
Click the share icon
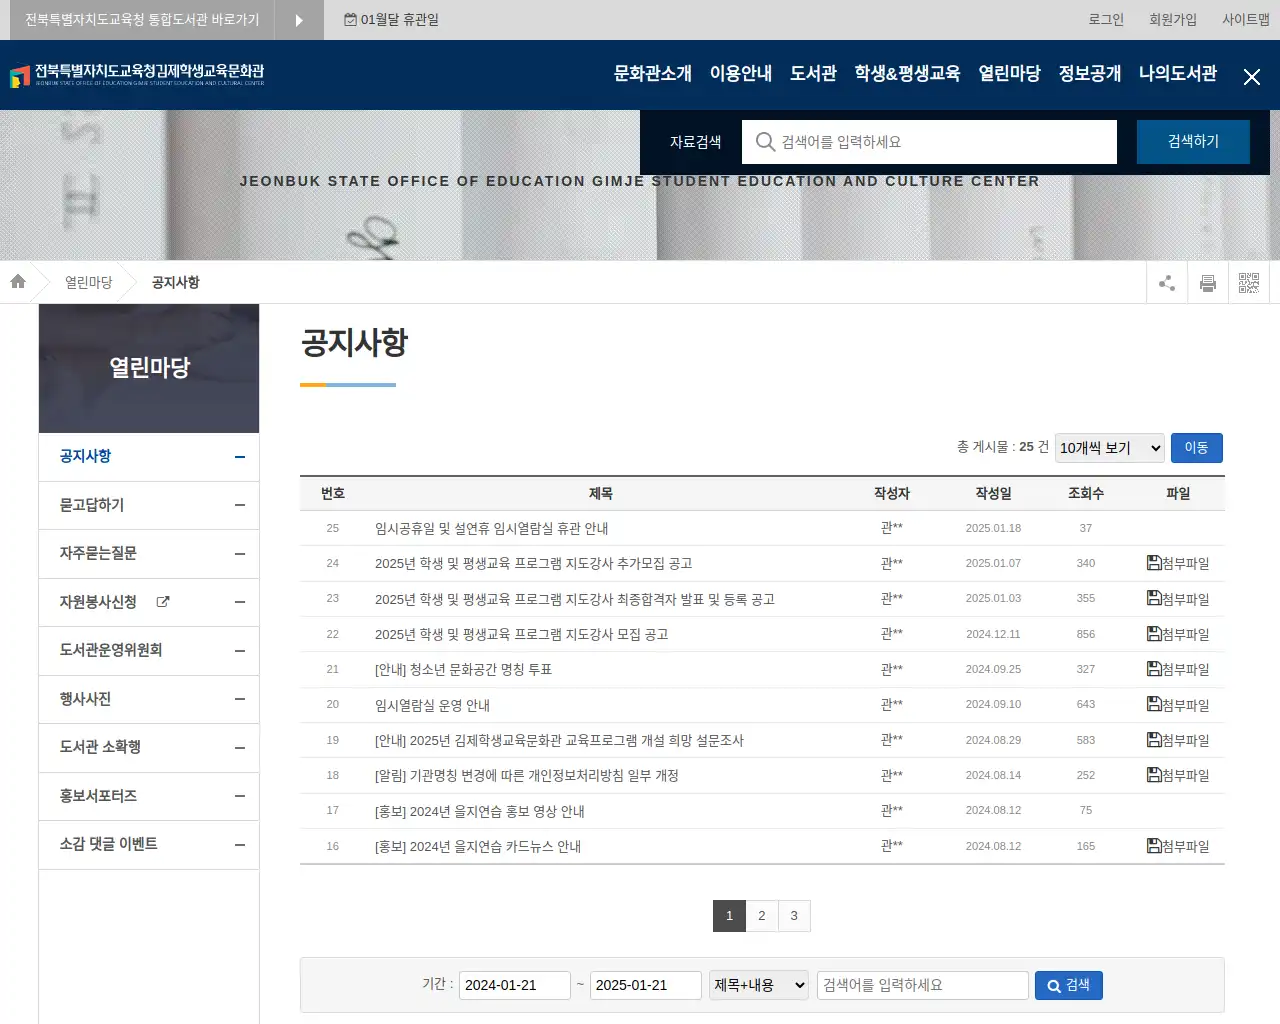1167,283
